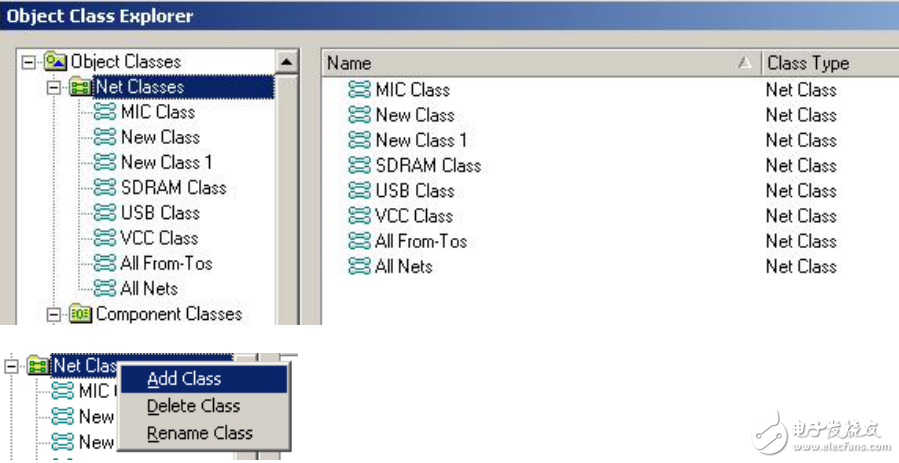899x463 pixels.
Task: Collapse the Net Classes tree node
Action: 54,87
